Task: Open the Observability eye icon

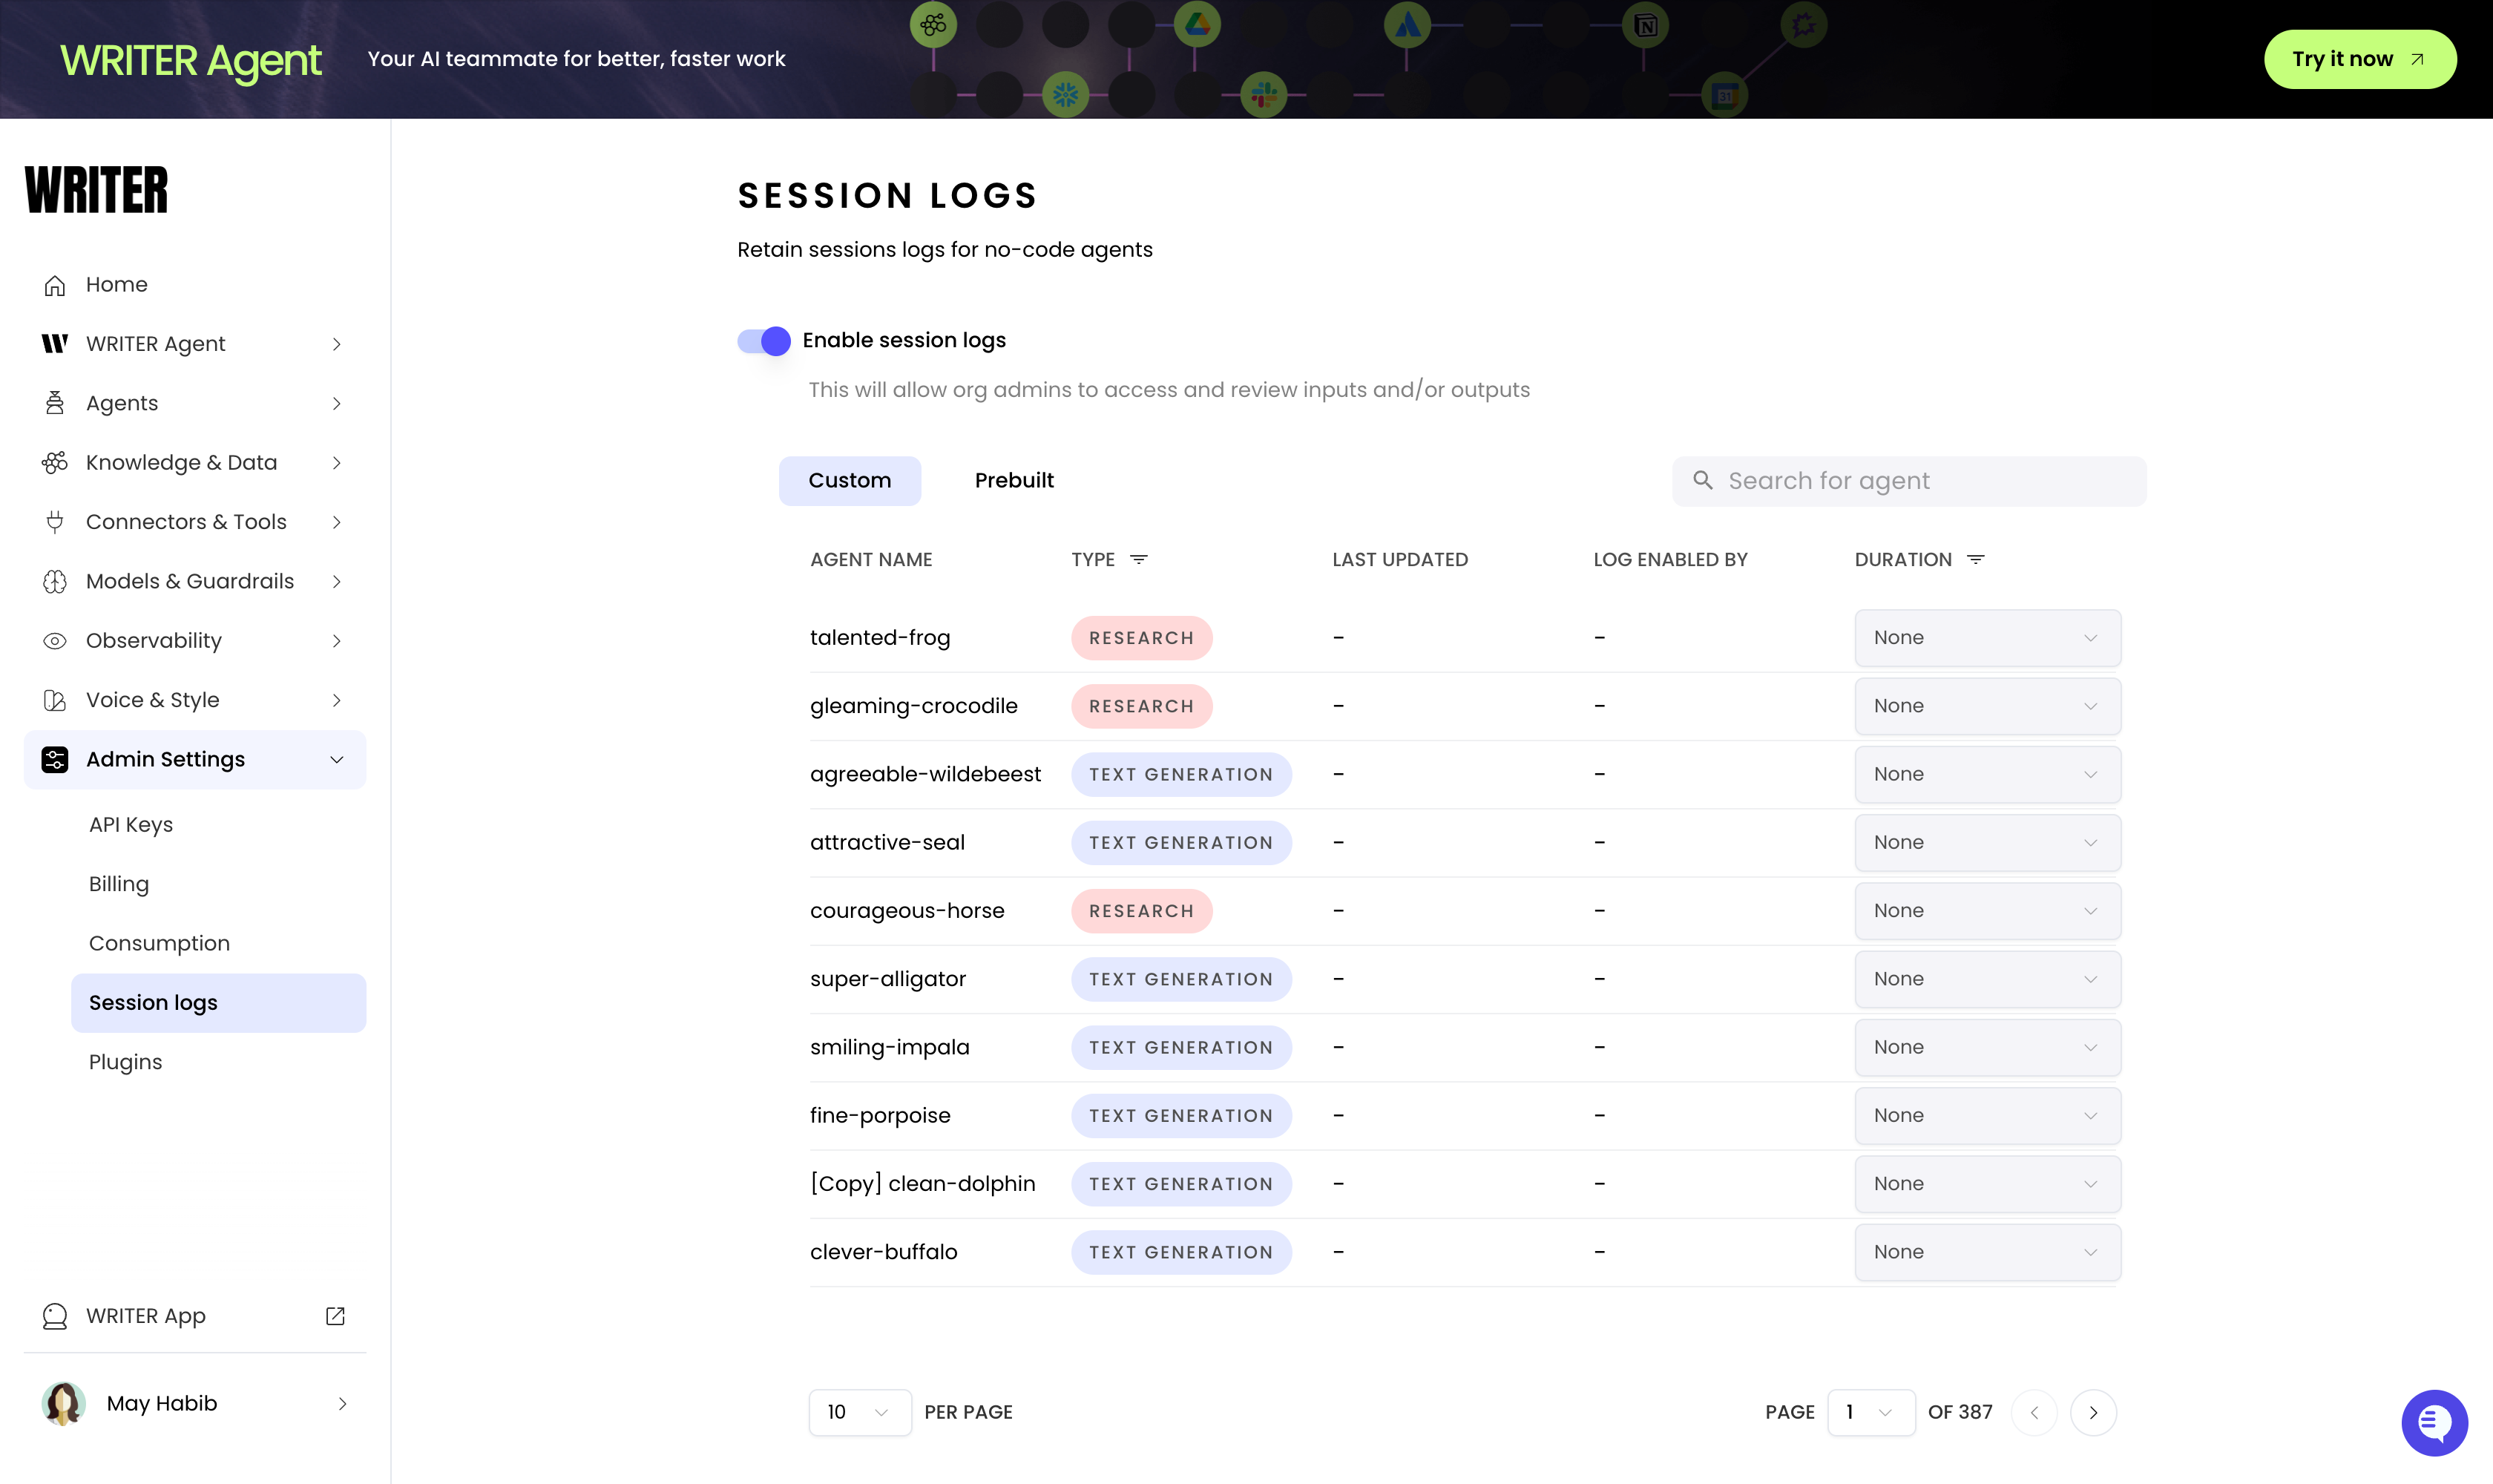Action: coord(55,640)
